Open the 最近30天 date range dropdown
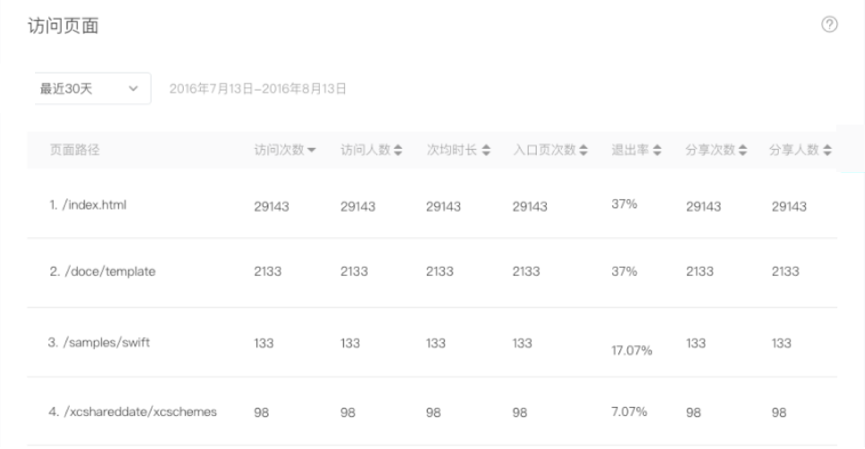 93,88
